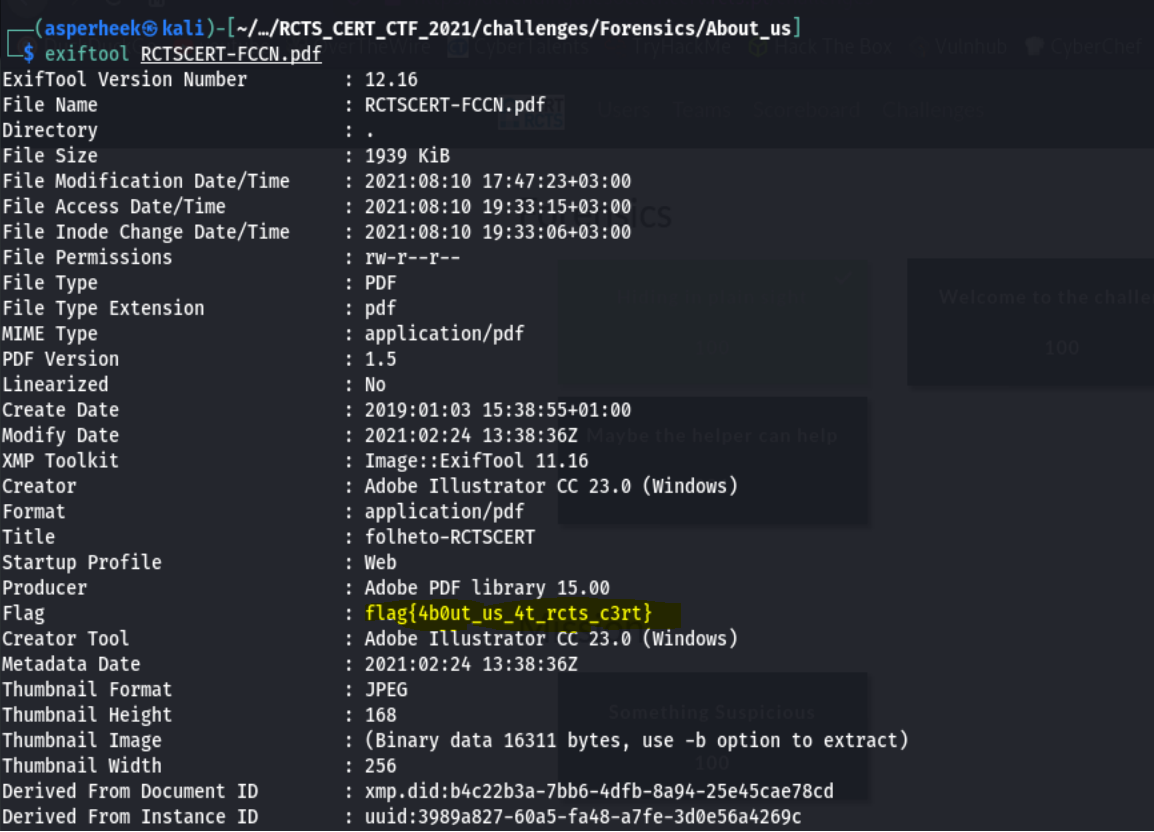Viewport: 1154px width, 832px height.
Task: Click the 'Flag' field label
Action: click(x=24, y=613)
